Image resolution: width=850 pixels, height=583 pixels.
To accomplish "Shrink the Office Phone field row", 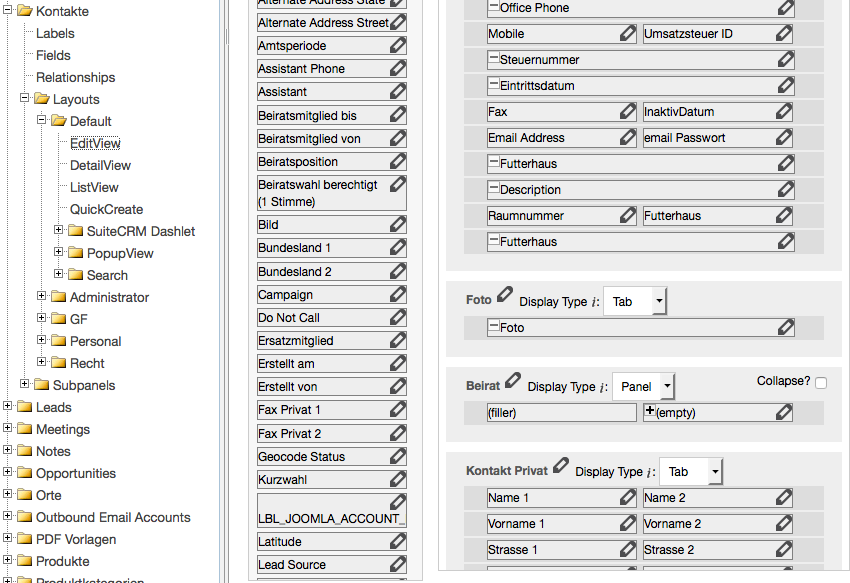I will click(x=494, y=6).
